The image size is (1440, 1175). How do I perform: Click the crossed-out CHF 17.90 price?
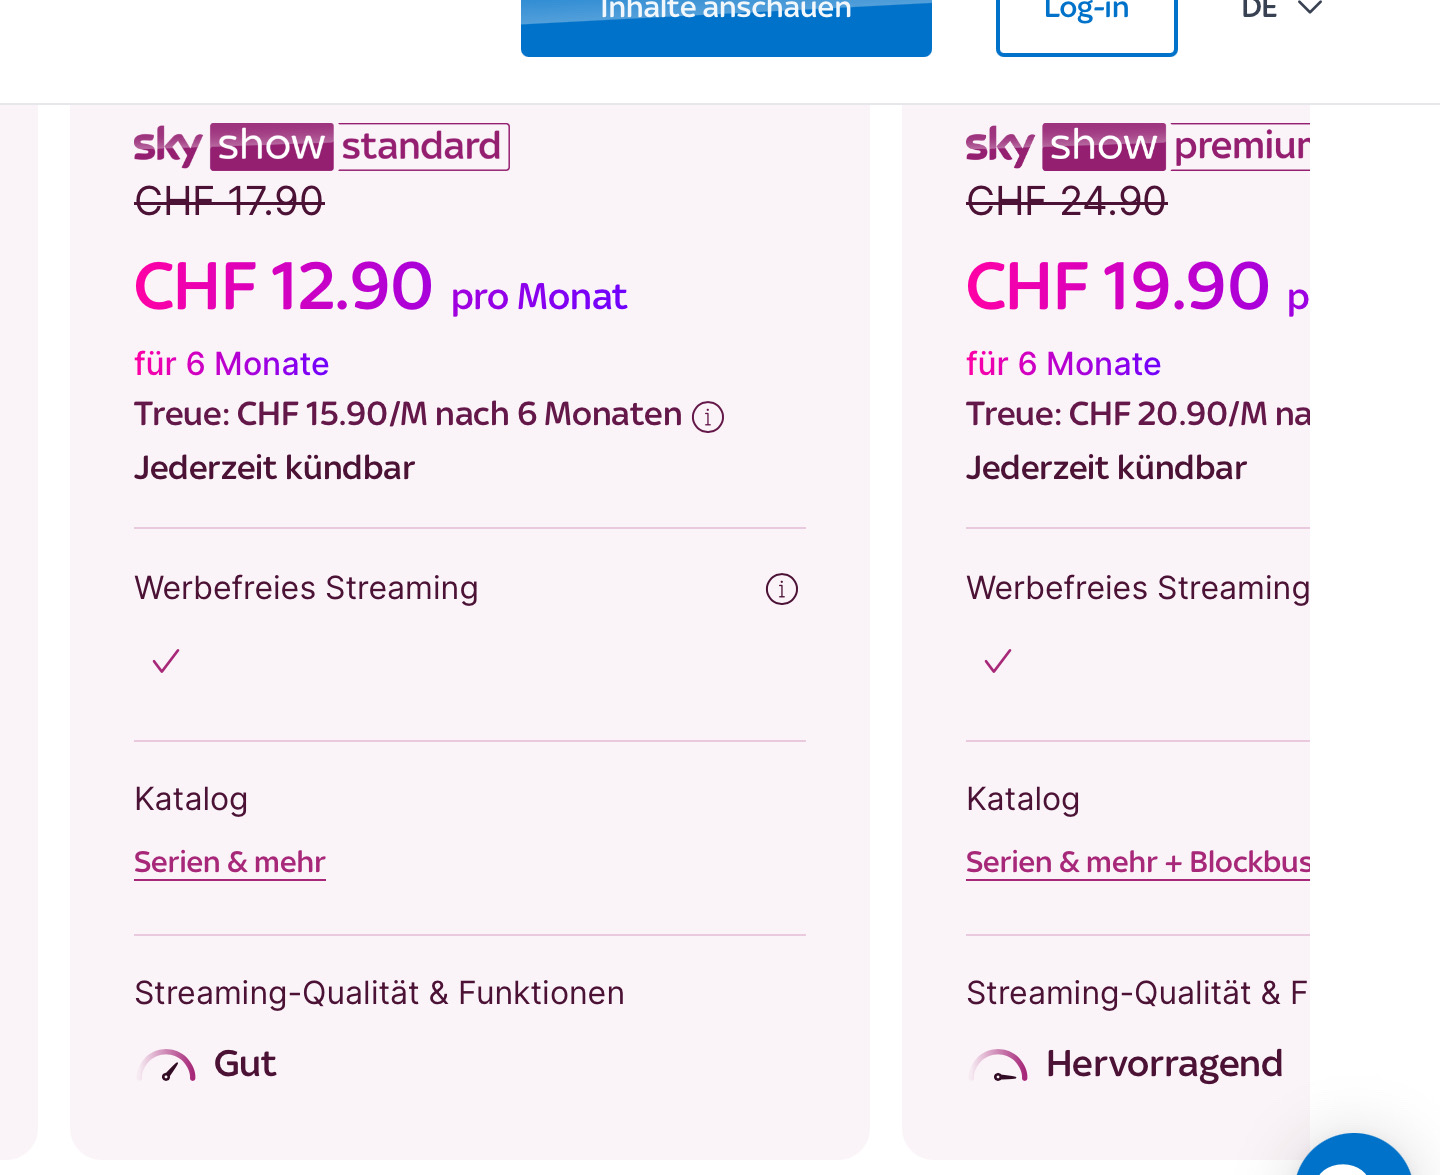[x=229, y=202]
